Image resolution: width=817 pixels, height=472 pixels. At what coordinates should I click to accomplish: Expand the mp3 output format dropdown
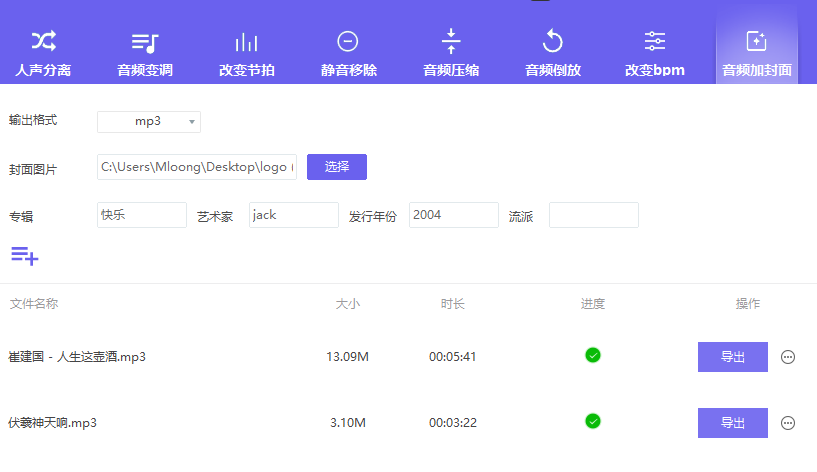[149, 121]
